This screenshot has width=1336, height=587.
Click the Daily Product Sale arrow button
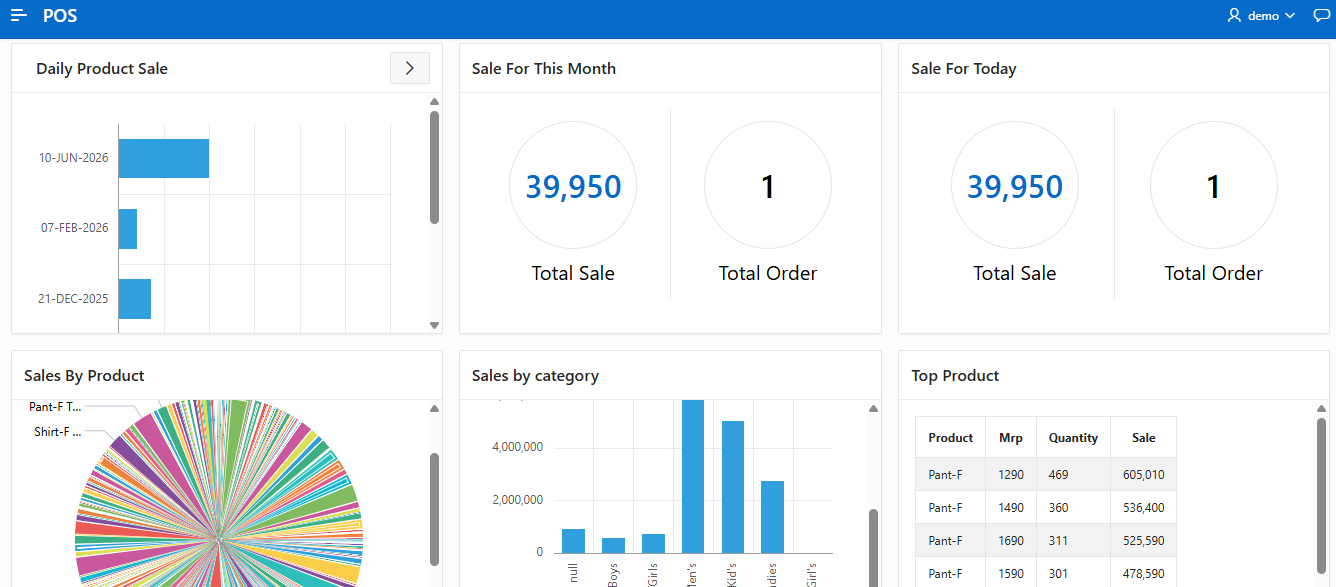click(410, 68)
